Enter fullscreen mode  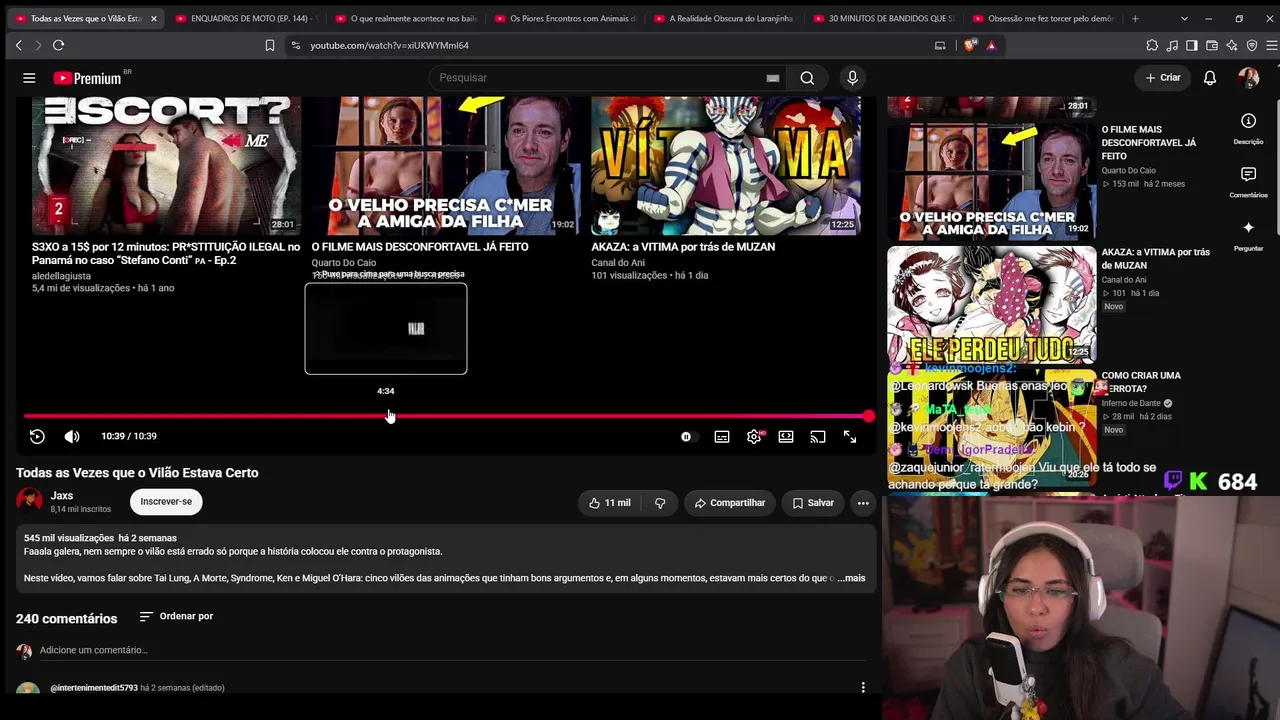850,437
